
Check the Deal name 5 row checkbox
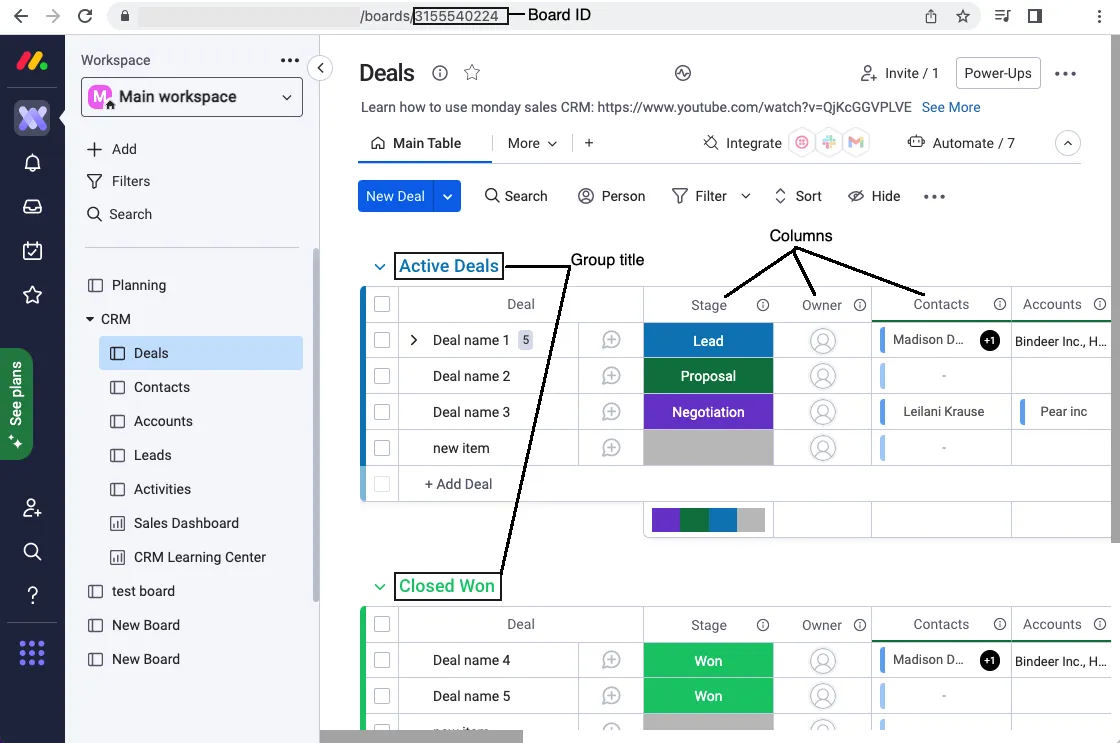[382, 696]
